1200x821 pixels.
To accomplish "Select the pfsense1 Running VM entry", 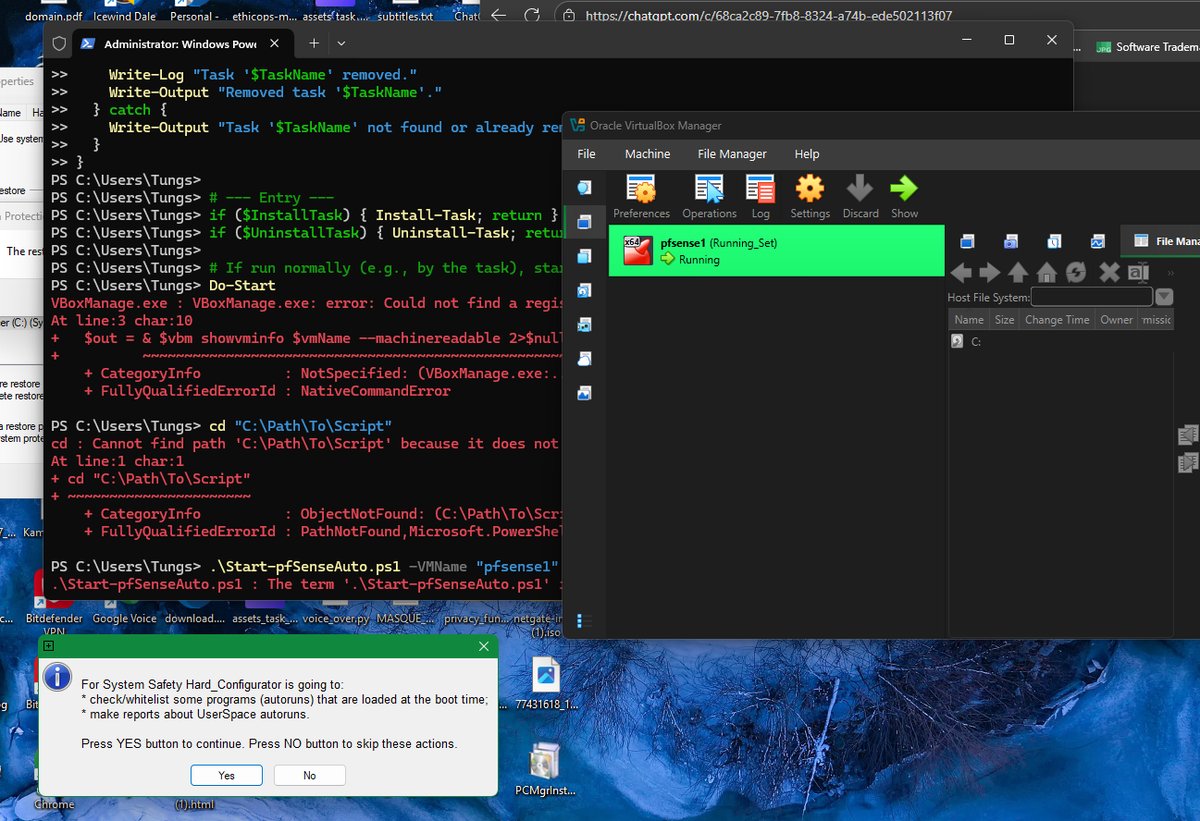I will point(776,250).
